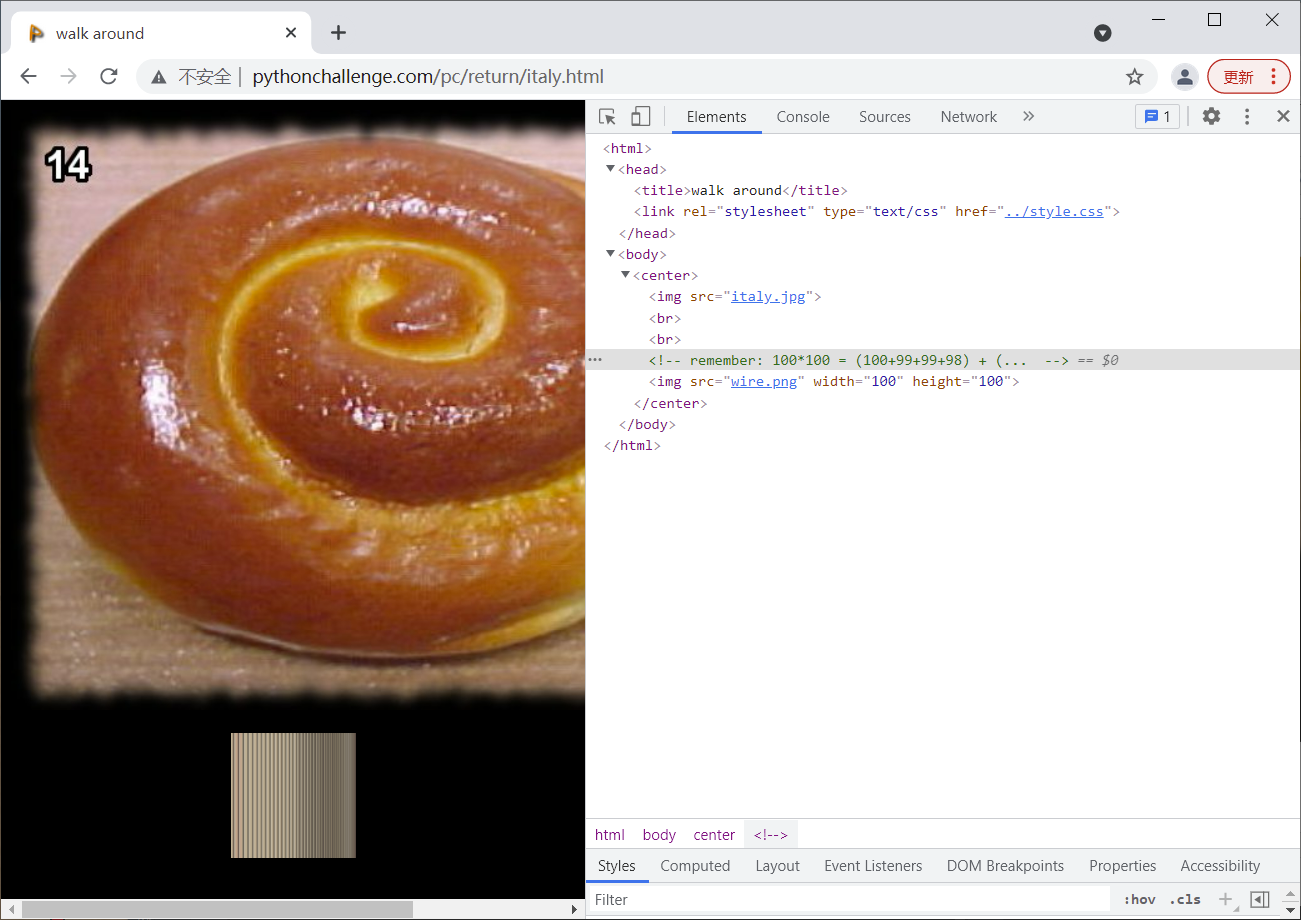Viewport: 1301px width, 920px height.
Task: Click the address bar URL
Action: [428, 77]
